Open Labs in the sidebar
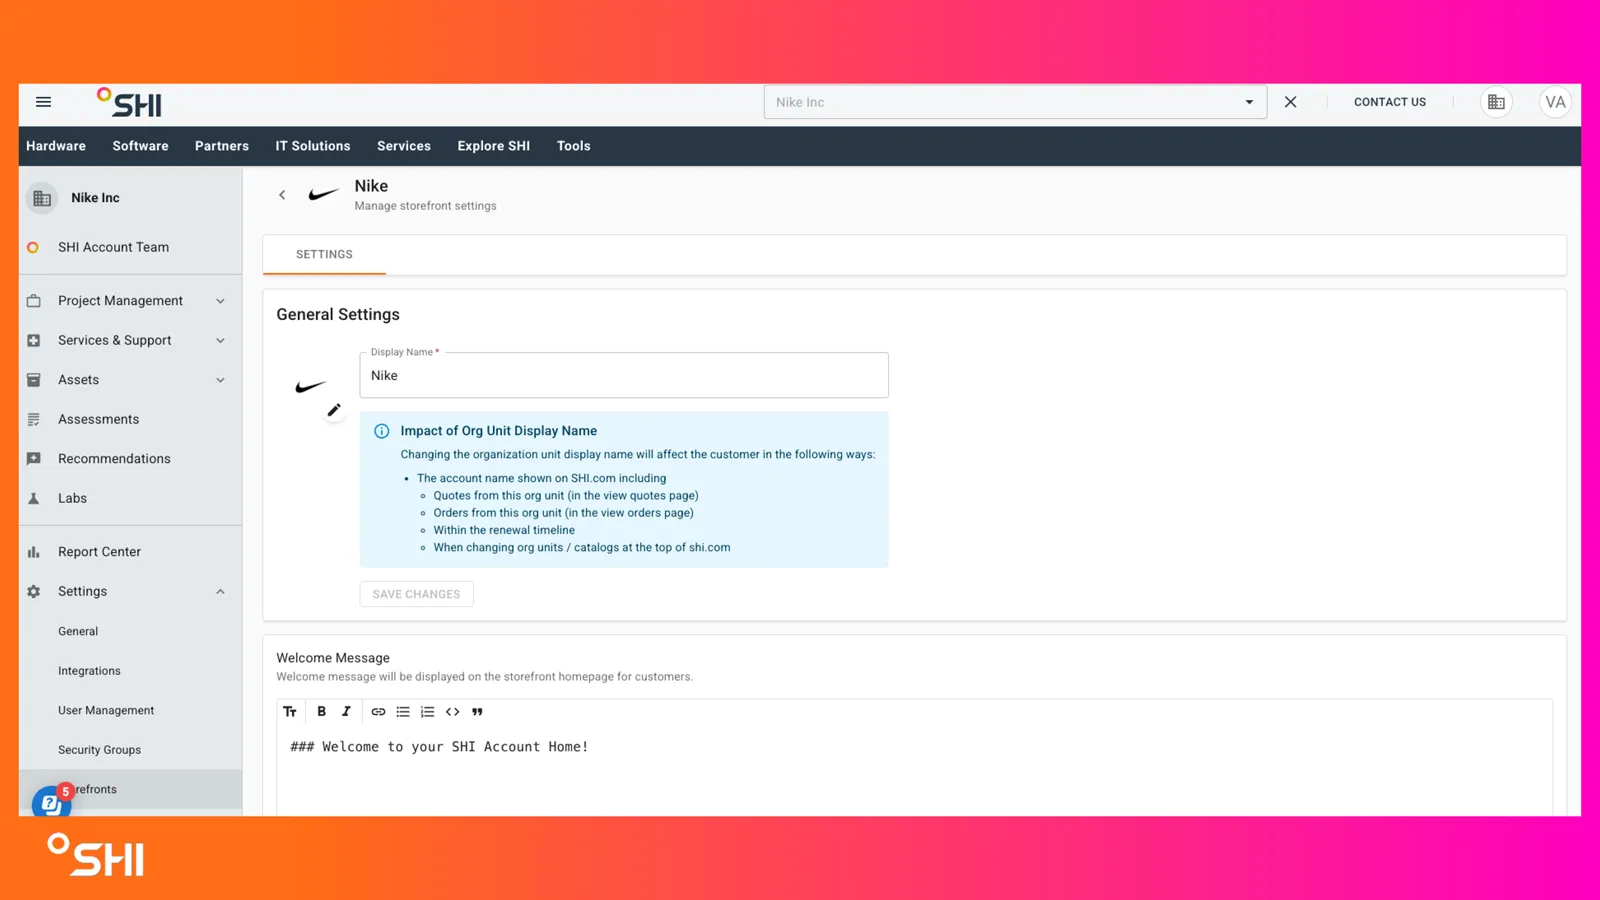 click(x=72, y=498)
